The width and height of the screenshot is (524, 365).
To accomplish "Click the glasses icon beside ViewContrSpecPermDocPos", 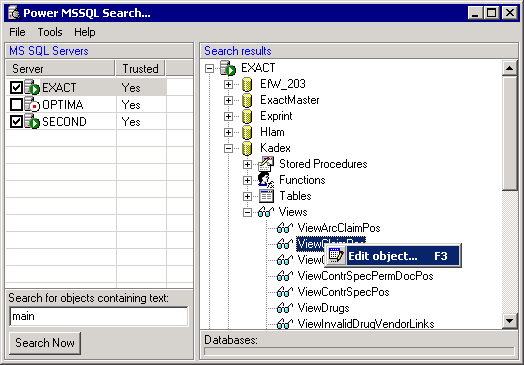I will point(285,276).
